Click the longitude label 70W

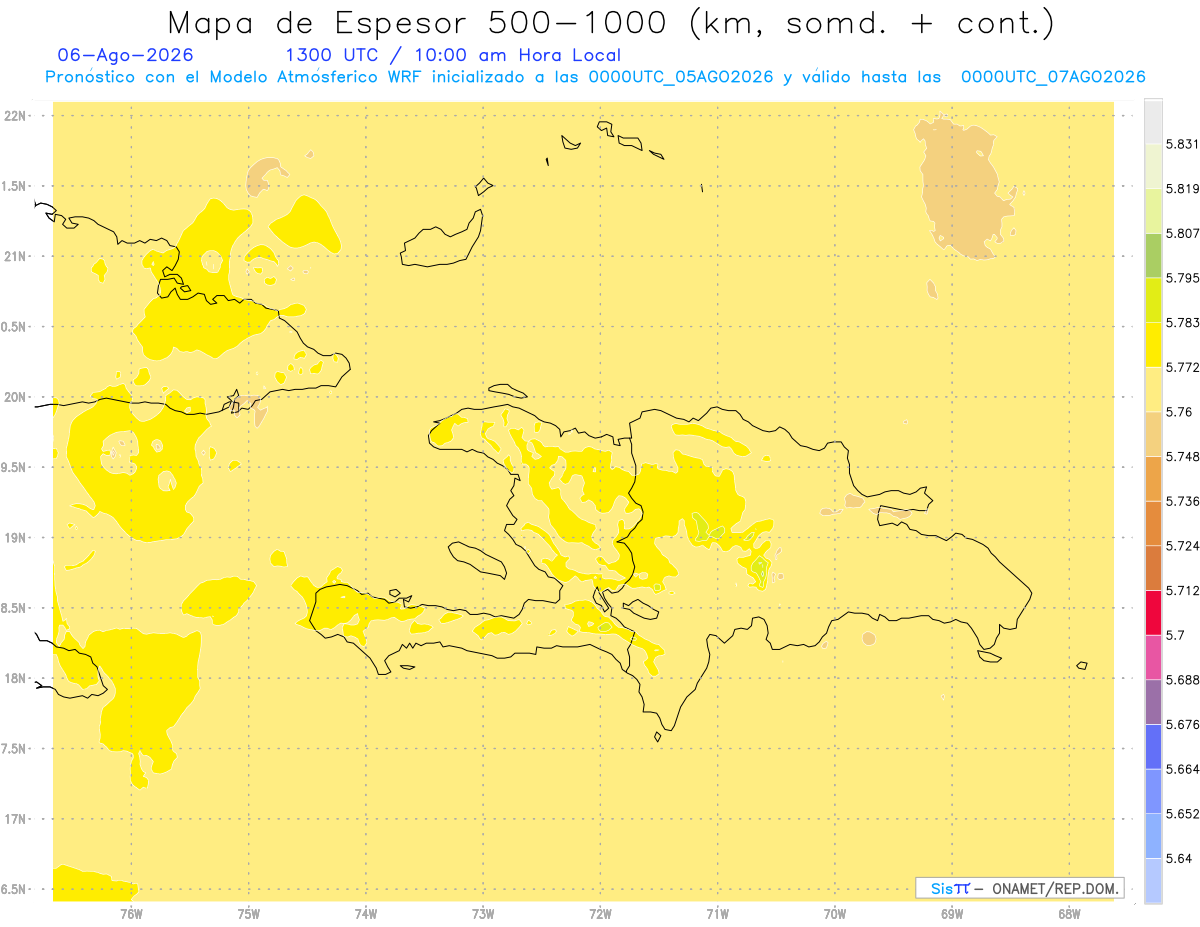click(835, 914)
